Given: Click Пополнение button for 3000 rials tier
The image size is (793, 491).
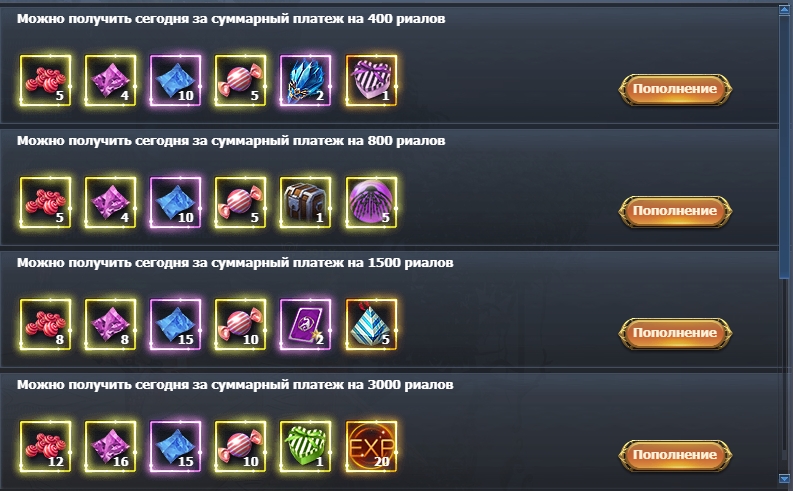Looking at the screenshot, I should point(675,455).
